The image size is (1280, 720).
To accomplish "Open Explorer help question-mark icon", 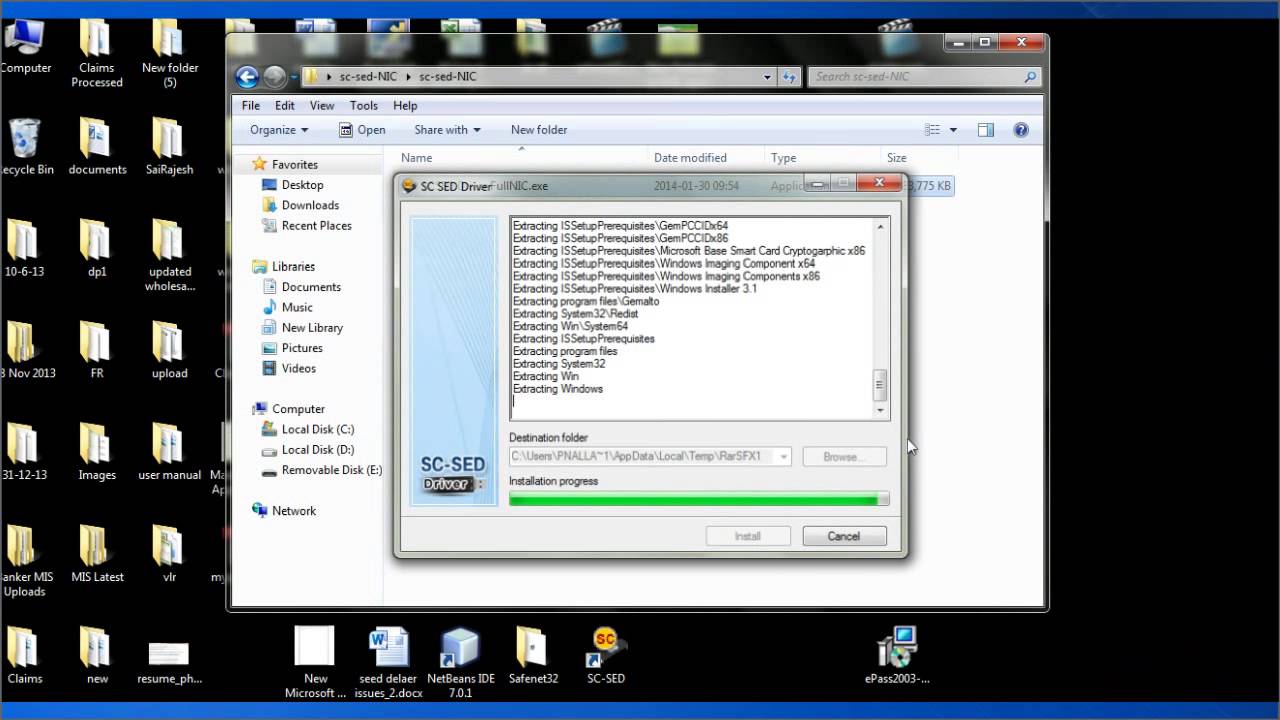I will click(1021, 130).
